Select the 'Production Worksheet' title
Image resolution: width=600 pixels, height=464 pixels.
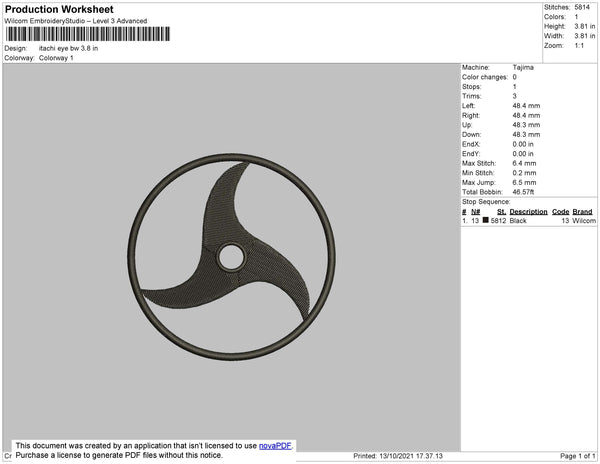pos(59,10)
